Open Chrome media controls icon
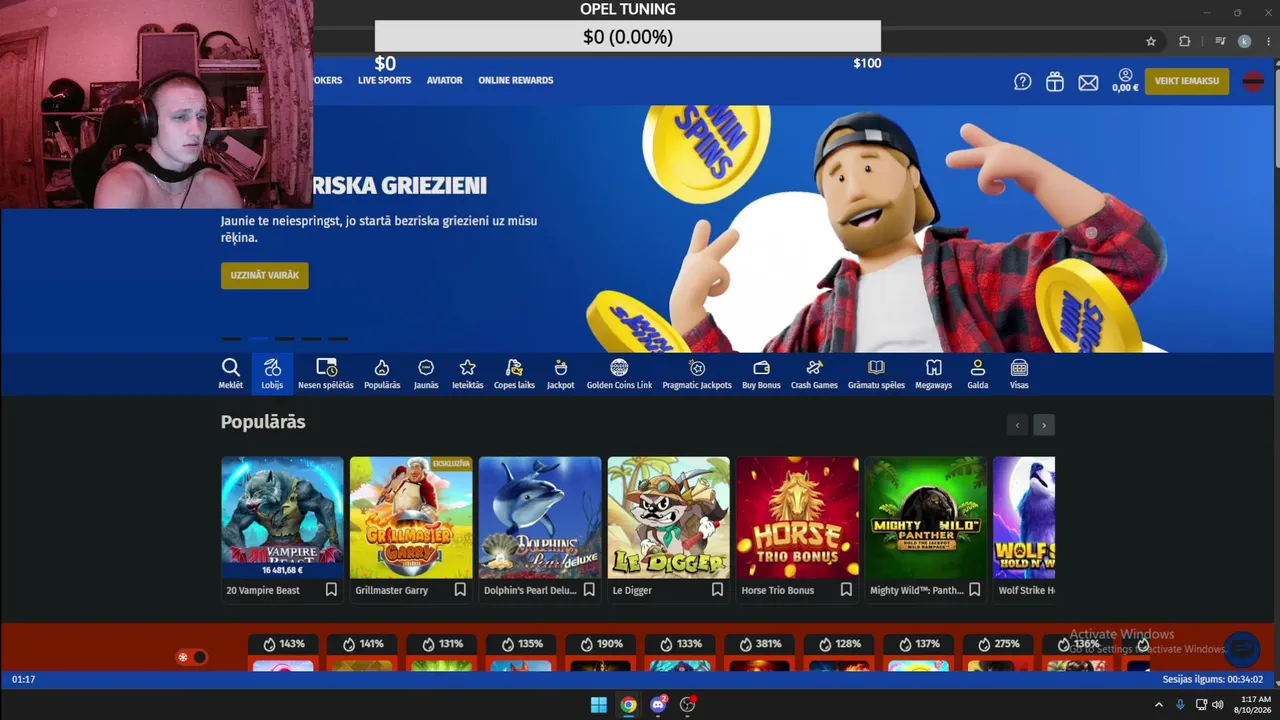 (1220, 41)
